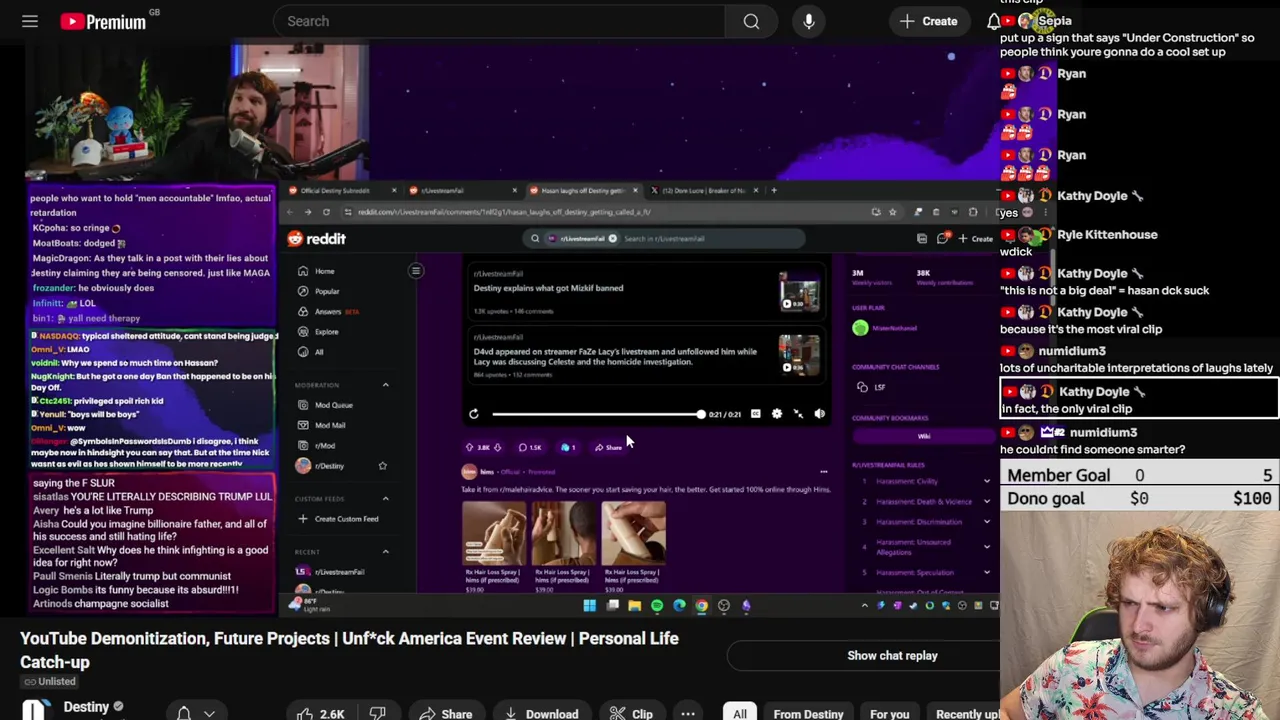Favorite r/Destiny with the star icon
The image size is (1280, 720).
click(382, 465)
